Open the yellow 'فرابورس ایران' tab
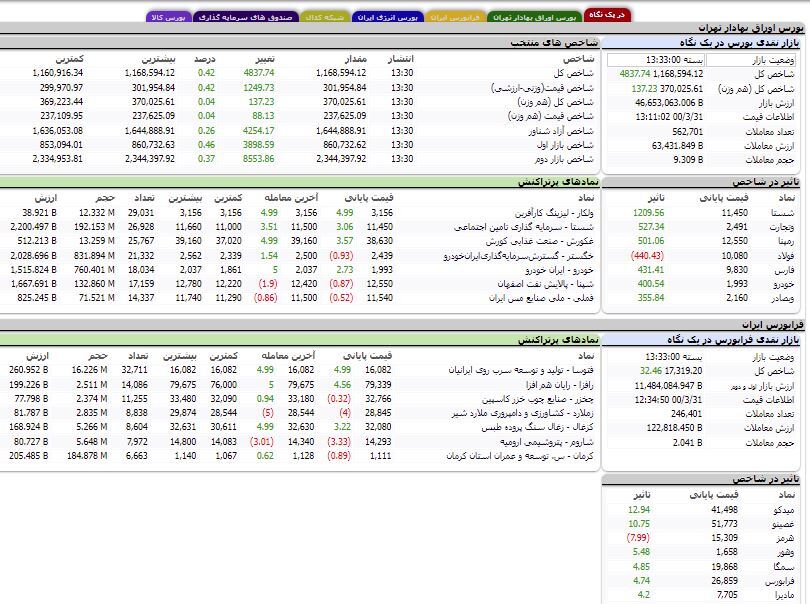Viewport: 810px width, 604px height. pos(455,17)
